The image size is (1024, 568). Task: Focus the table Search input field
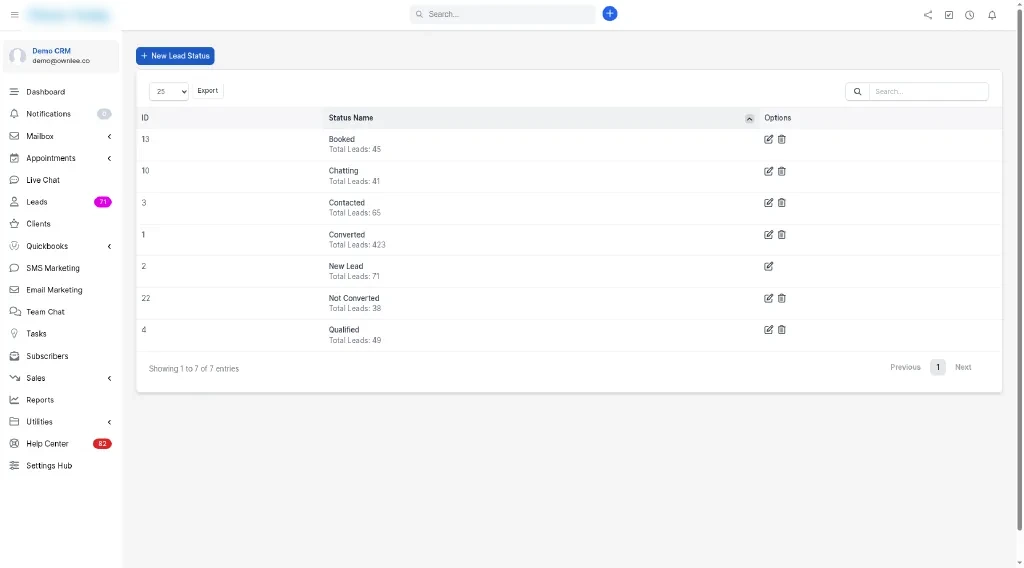(x=928, y=91)
